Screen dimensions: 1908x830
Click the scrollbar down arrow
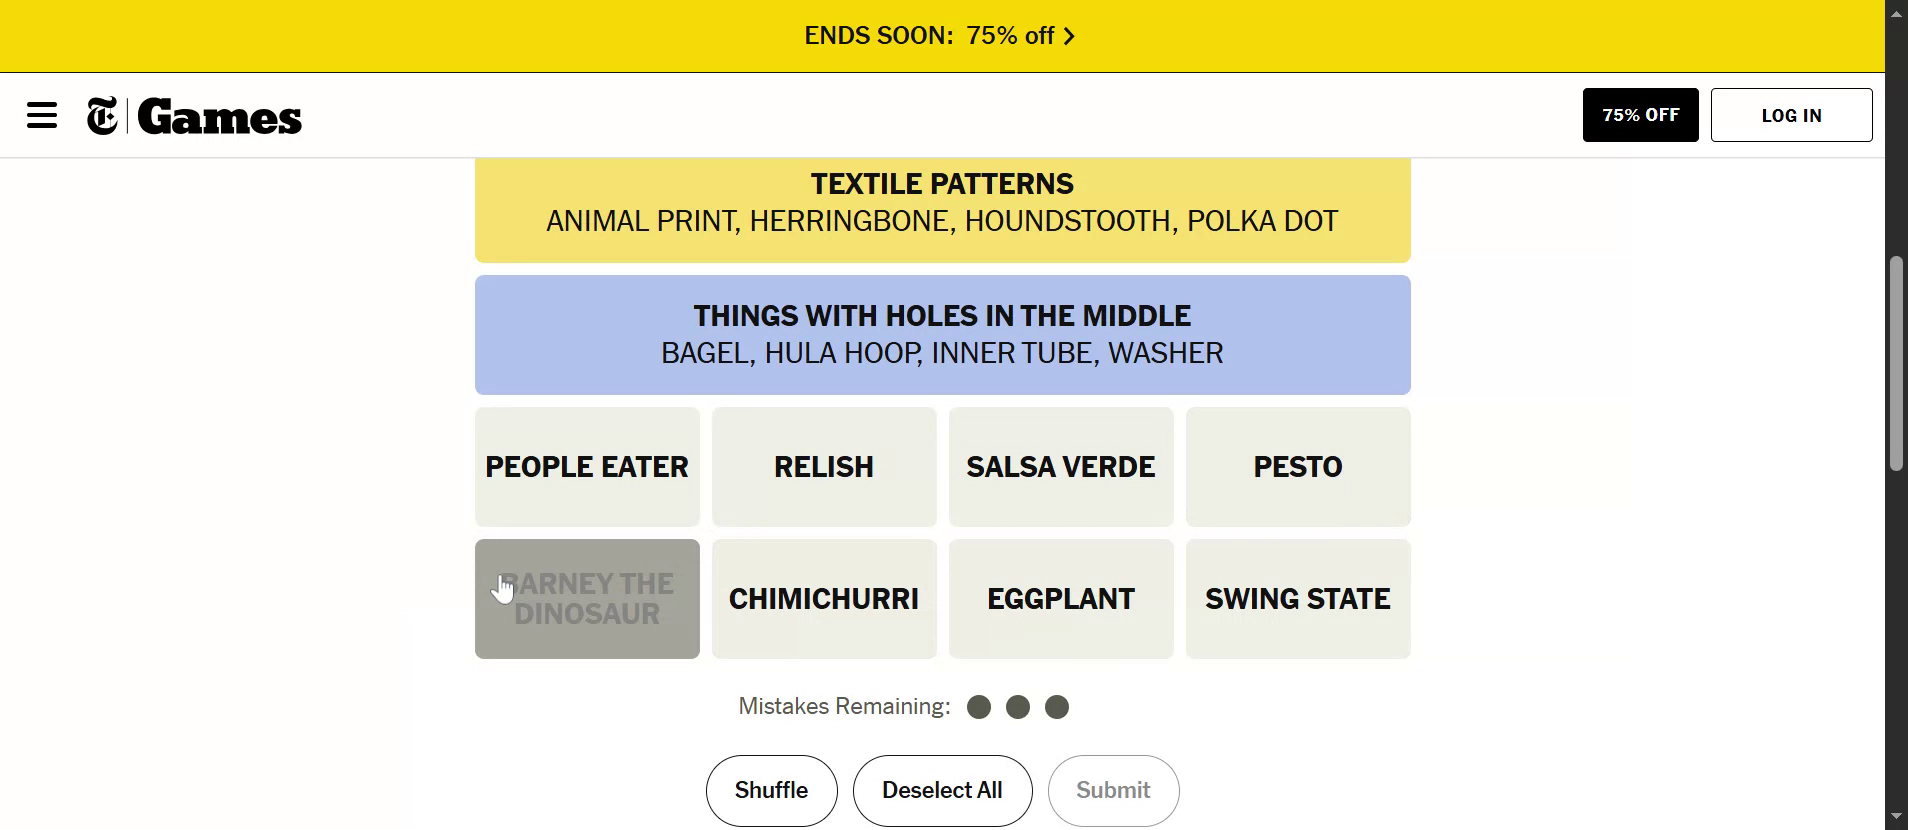pyautogui.click(x=1896, y=818)
